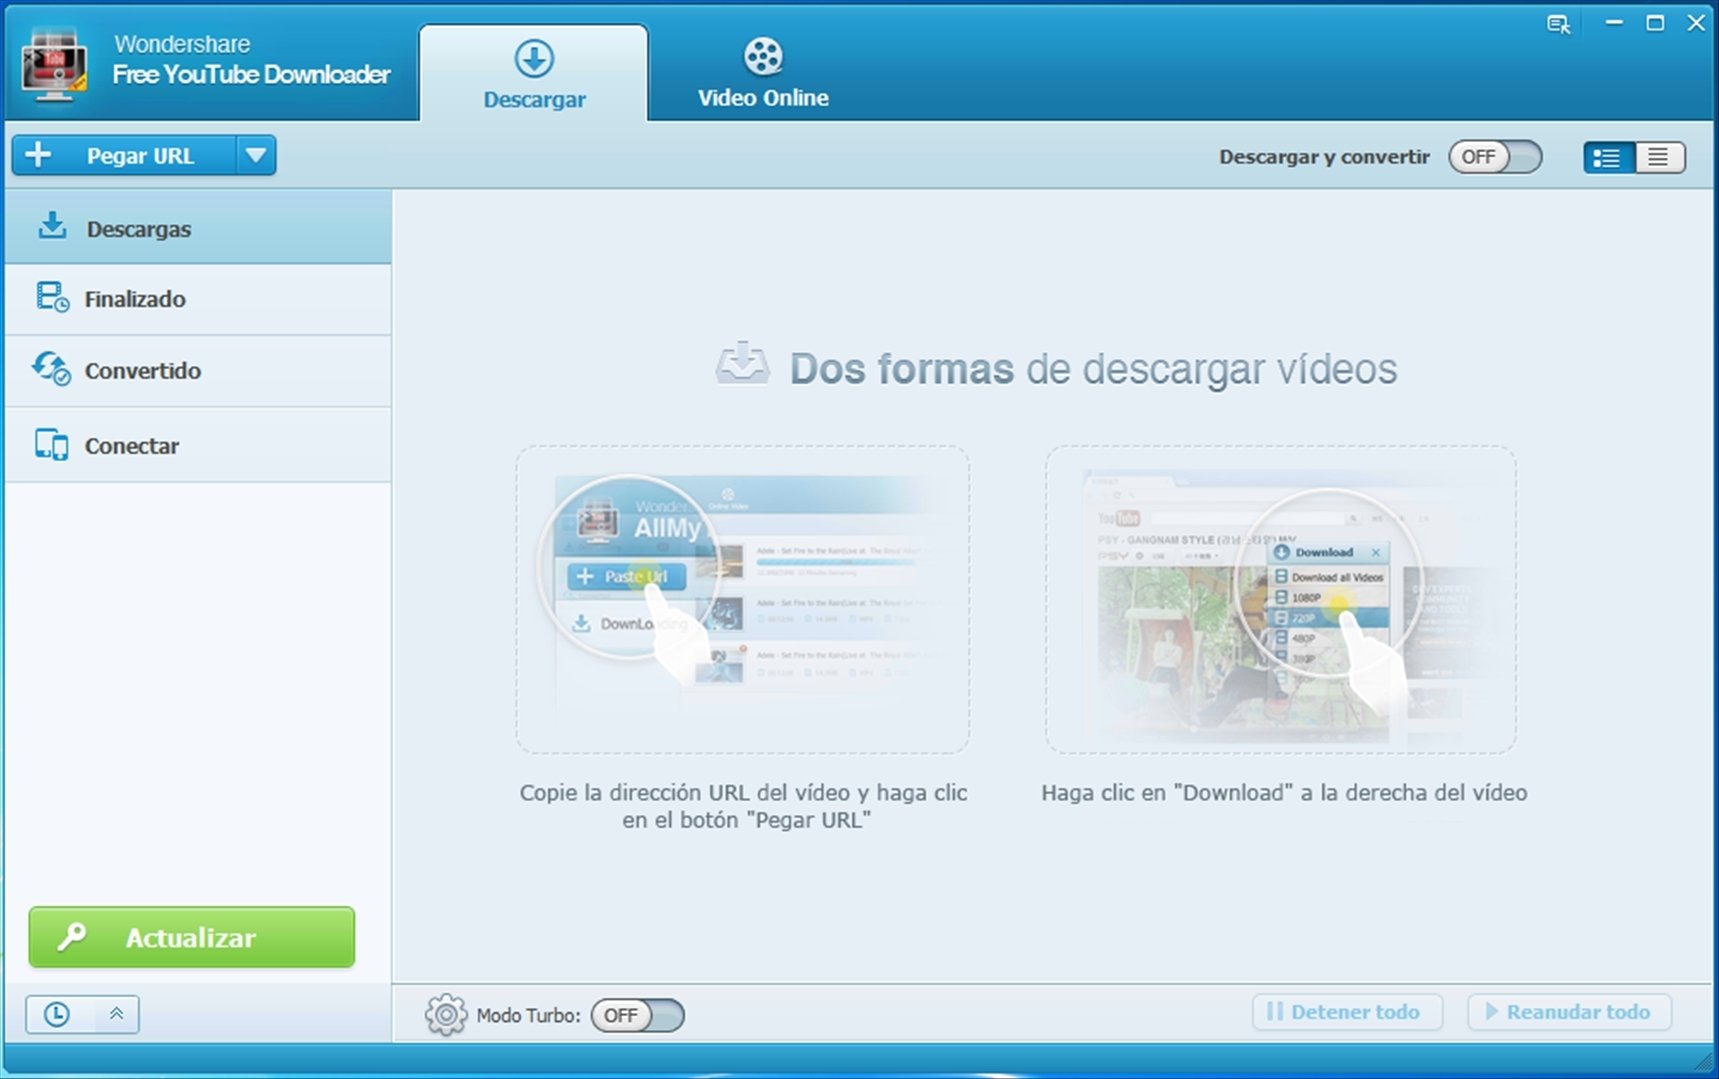Toggle the Descargar y convertir switch
This screenshot has height=1079, width=1719.
(1495, 157)
